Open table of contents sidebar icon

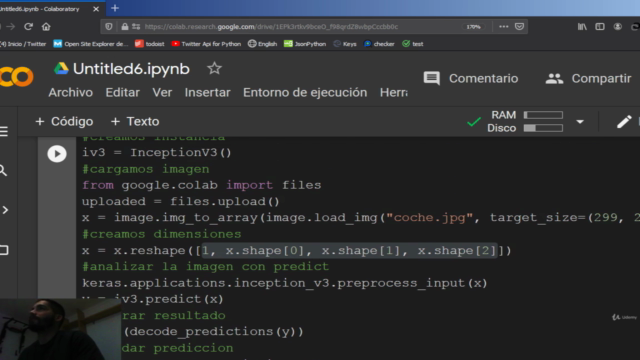point(4,131)
